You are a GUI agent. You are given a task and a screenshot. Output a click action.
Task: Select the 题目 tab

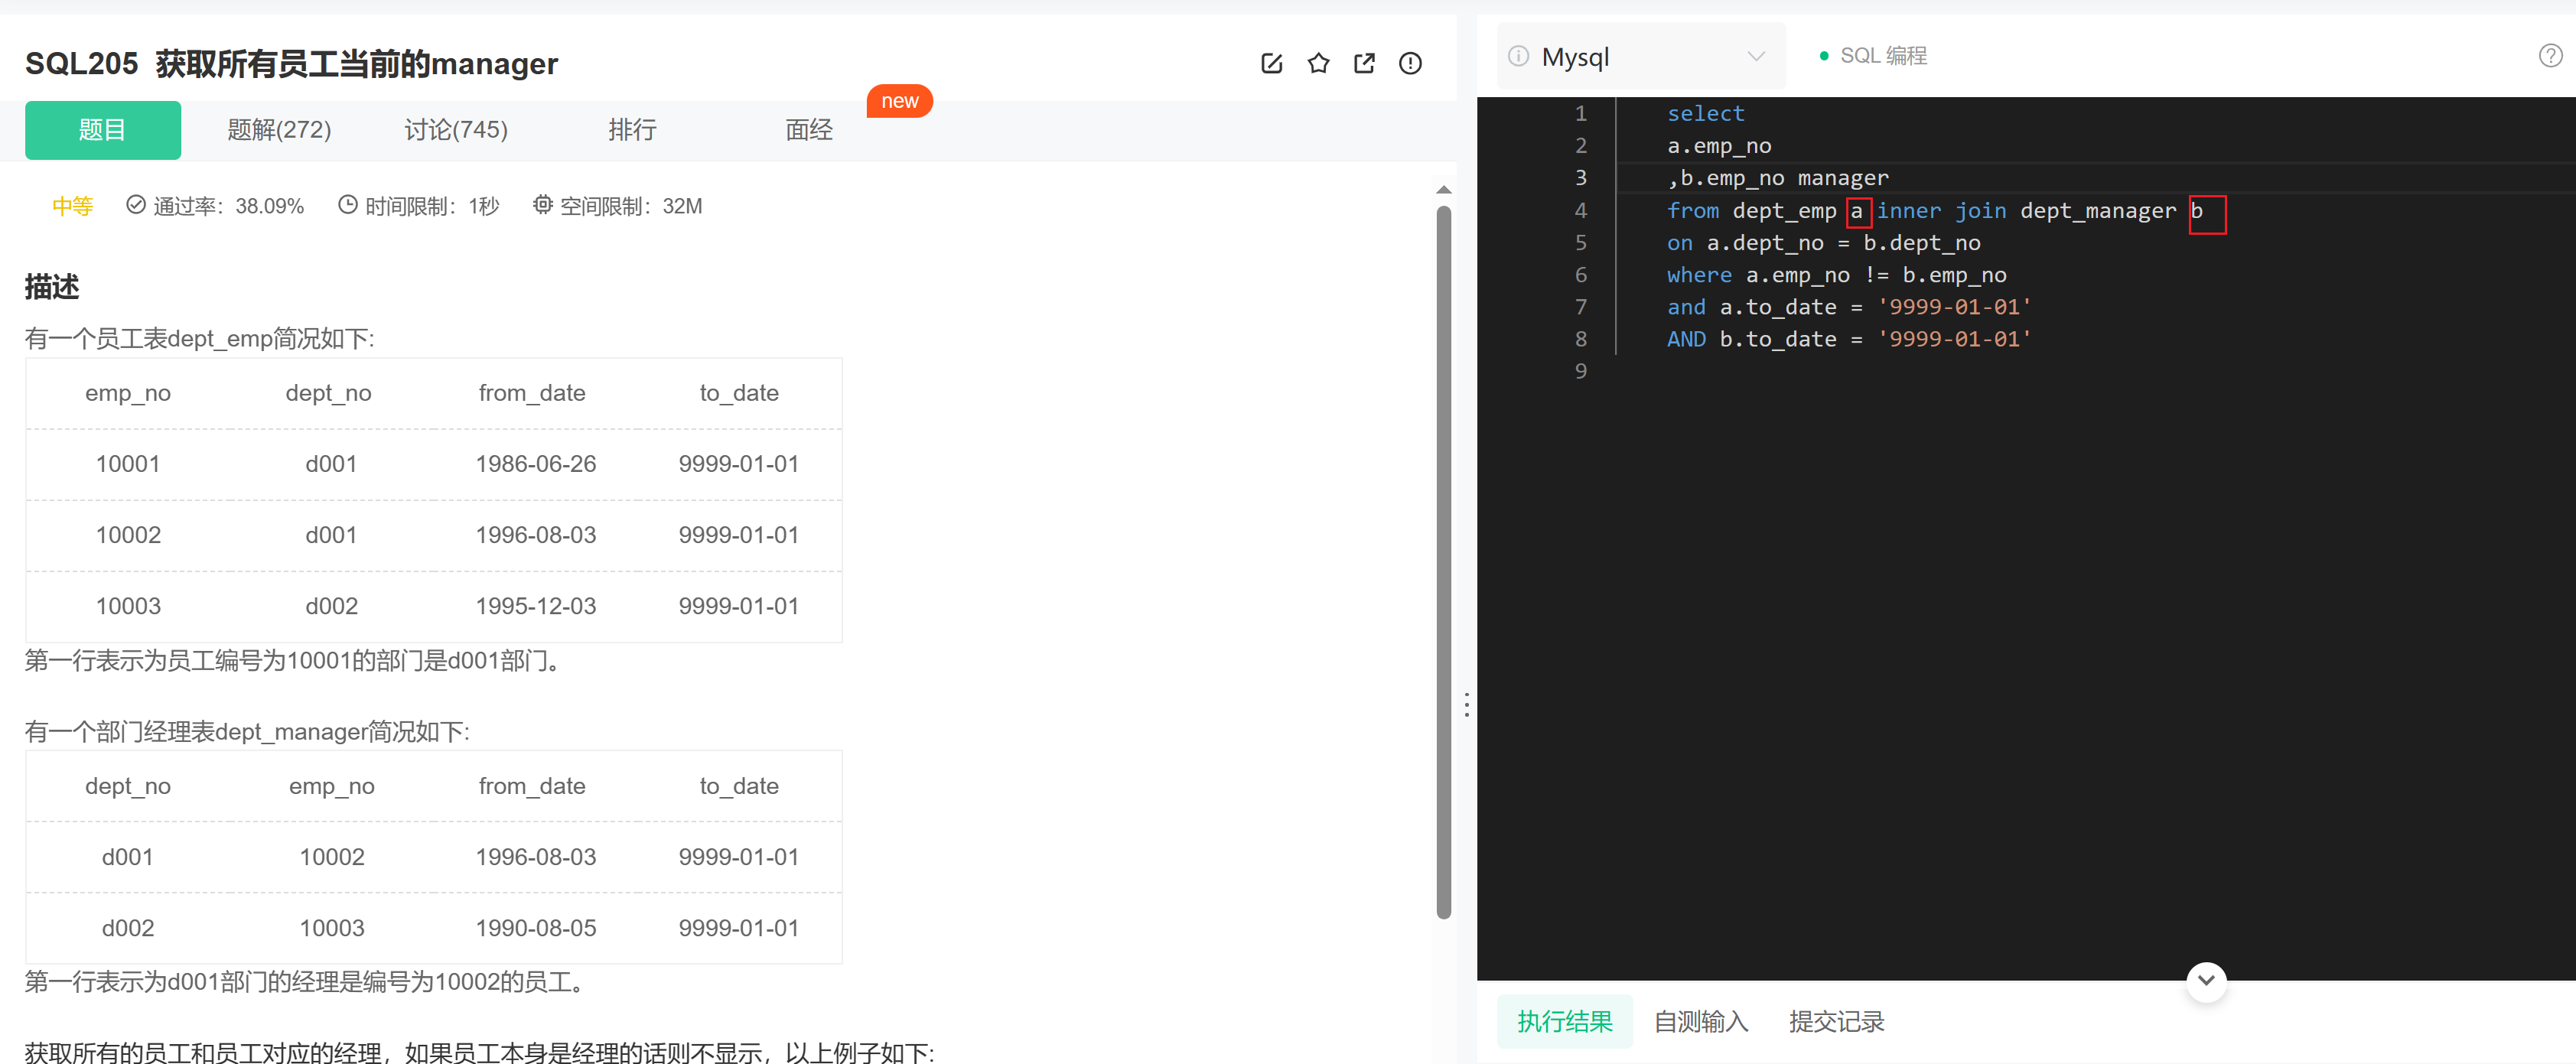103,130
